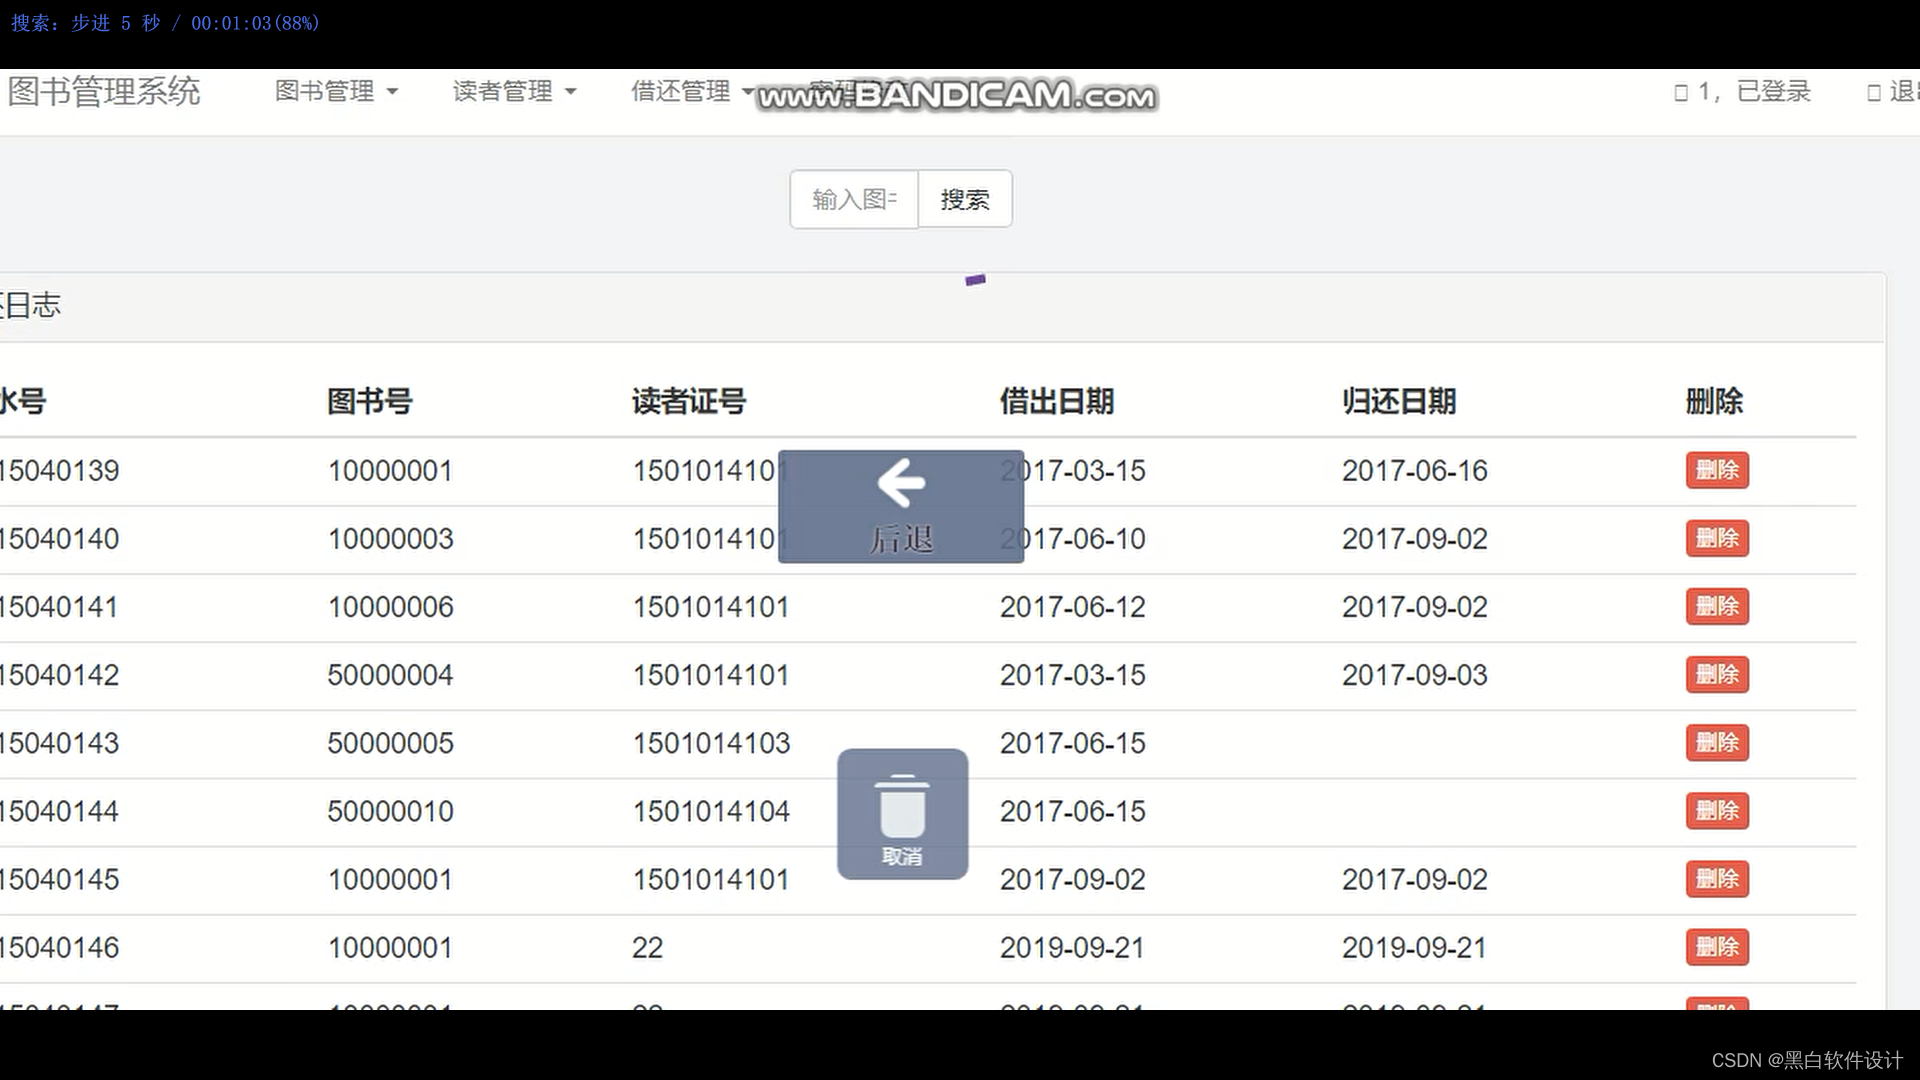
Task: Click the 图书号 column header
Action: tap(370, 401)
